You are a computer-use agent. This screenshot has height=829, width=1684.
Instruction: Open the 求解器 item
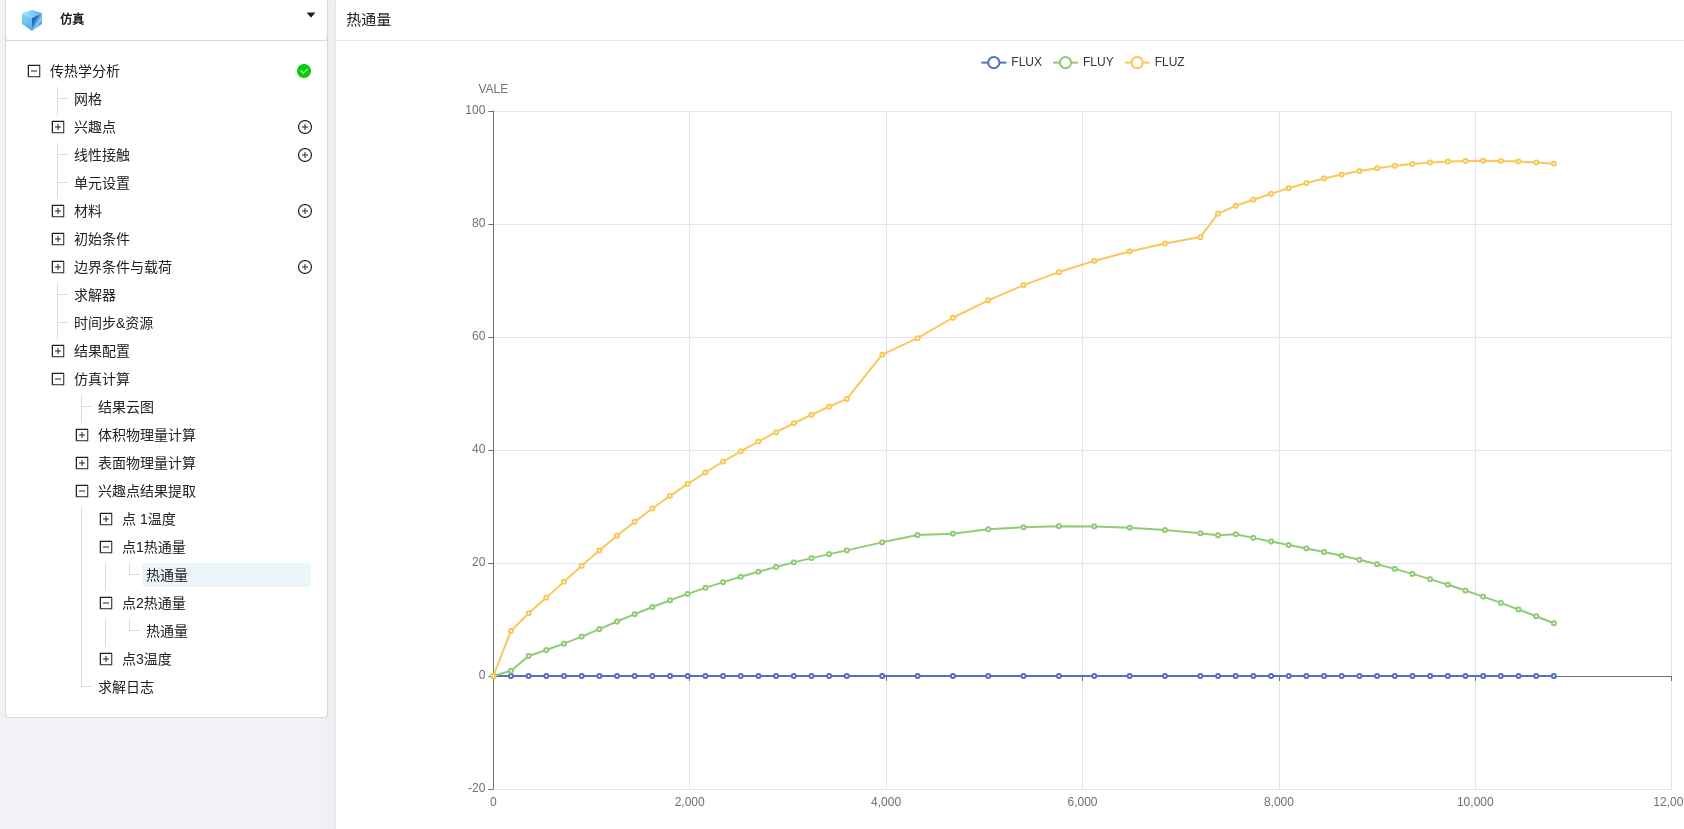pos(95,295)
